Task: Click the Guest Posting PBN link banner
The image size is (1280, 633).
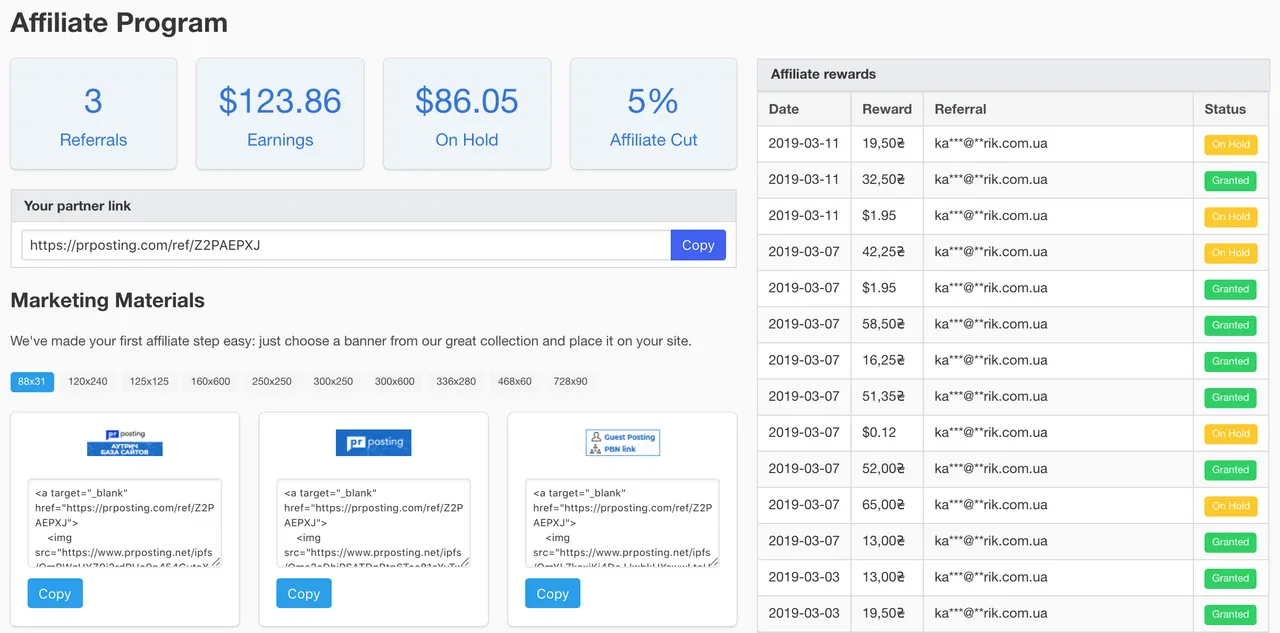Action: pyautogui.click(x=623, y=442)
